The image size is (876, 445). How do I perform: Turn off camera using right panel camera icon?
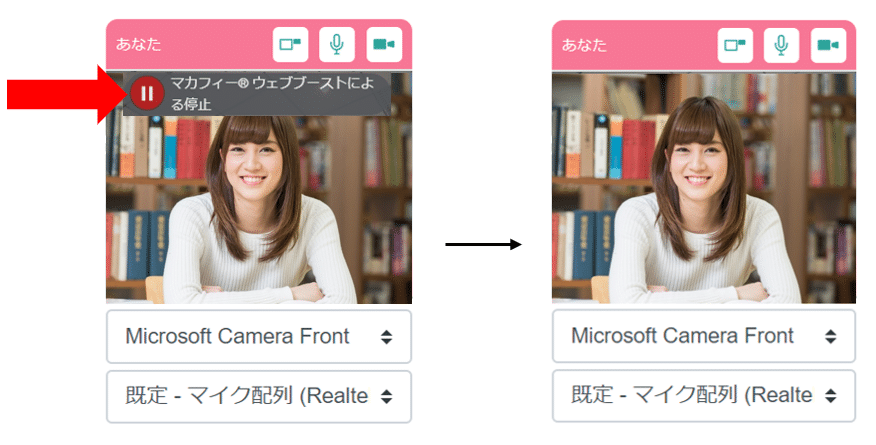coord(829,45)
